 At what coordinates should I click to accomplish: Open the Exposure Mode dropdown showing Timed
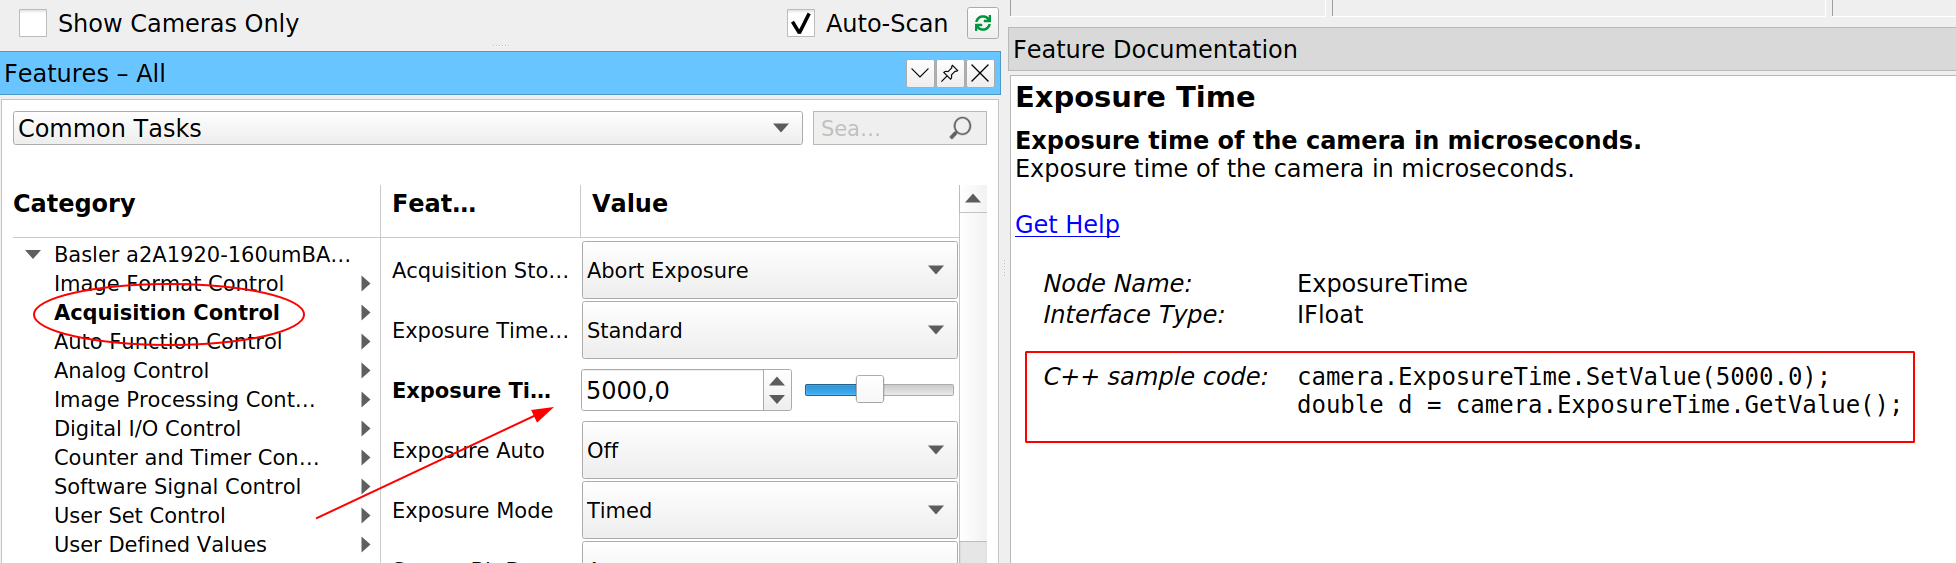tap(768, 510)
